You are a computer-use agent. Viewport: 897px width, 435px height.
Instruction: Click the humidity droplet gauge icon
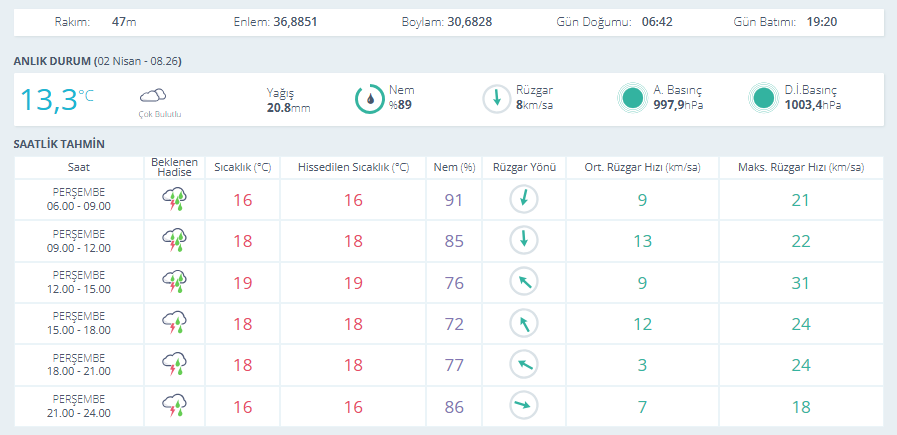pos(370,98)
